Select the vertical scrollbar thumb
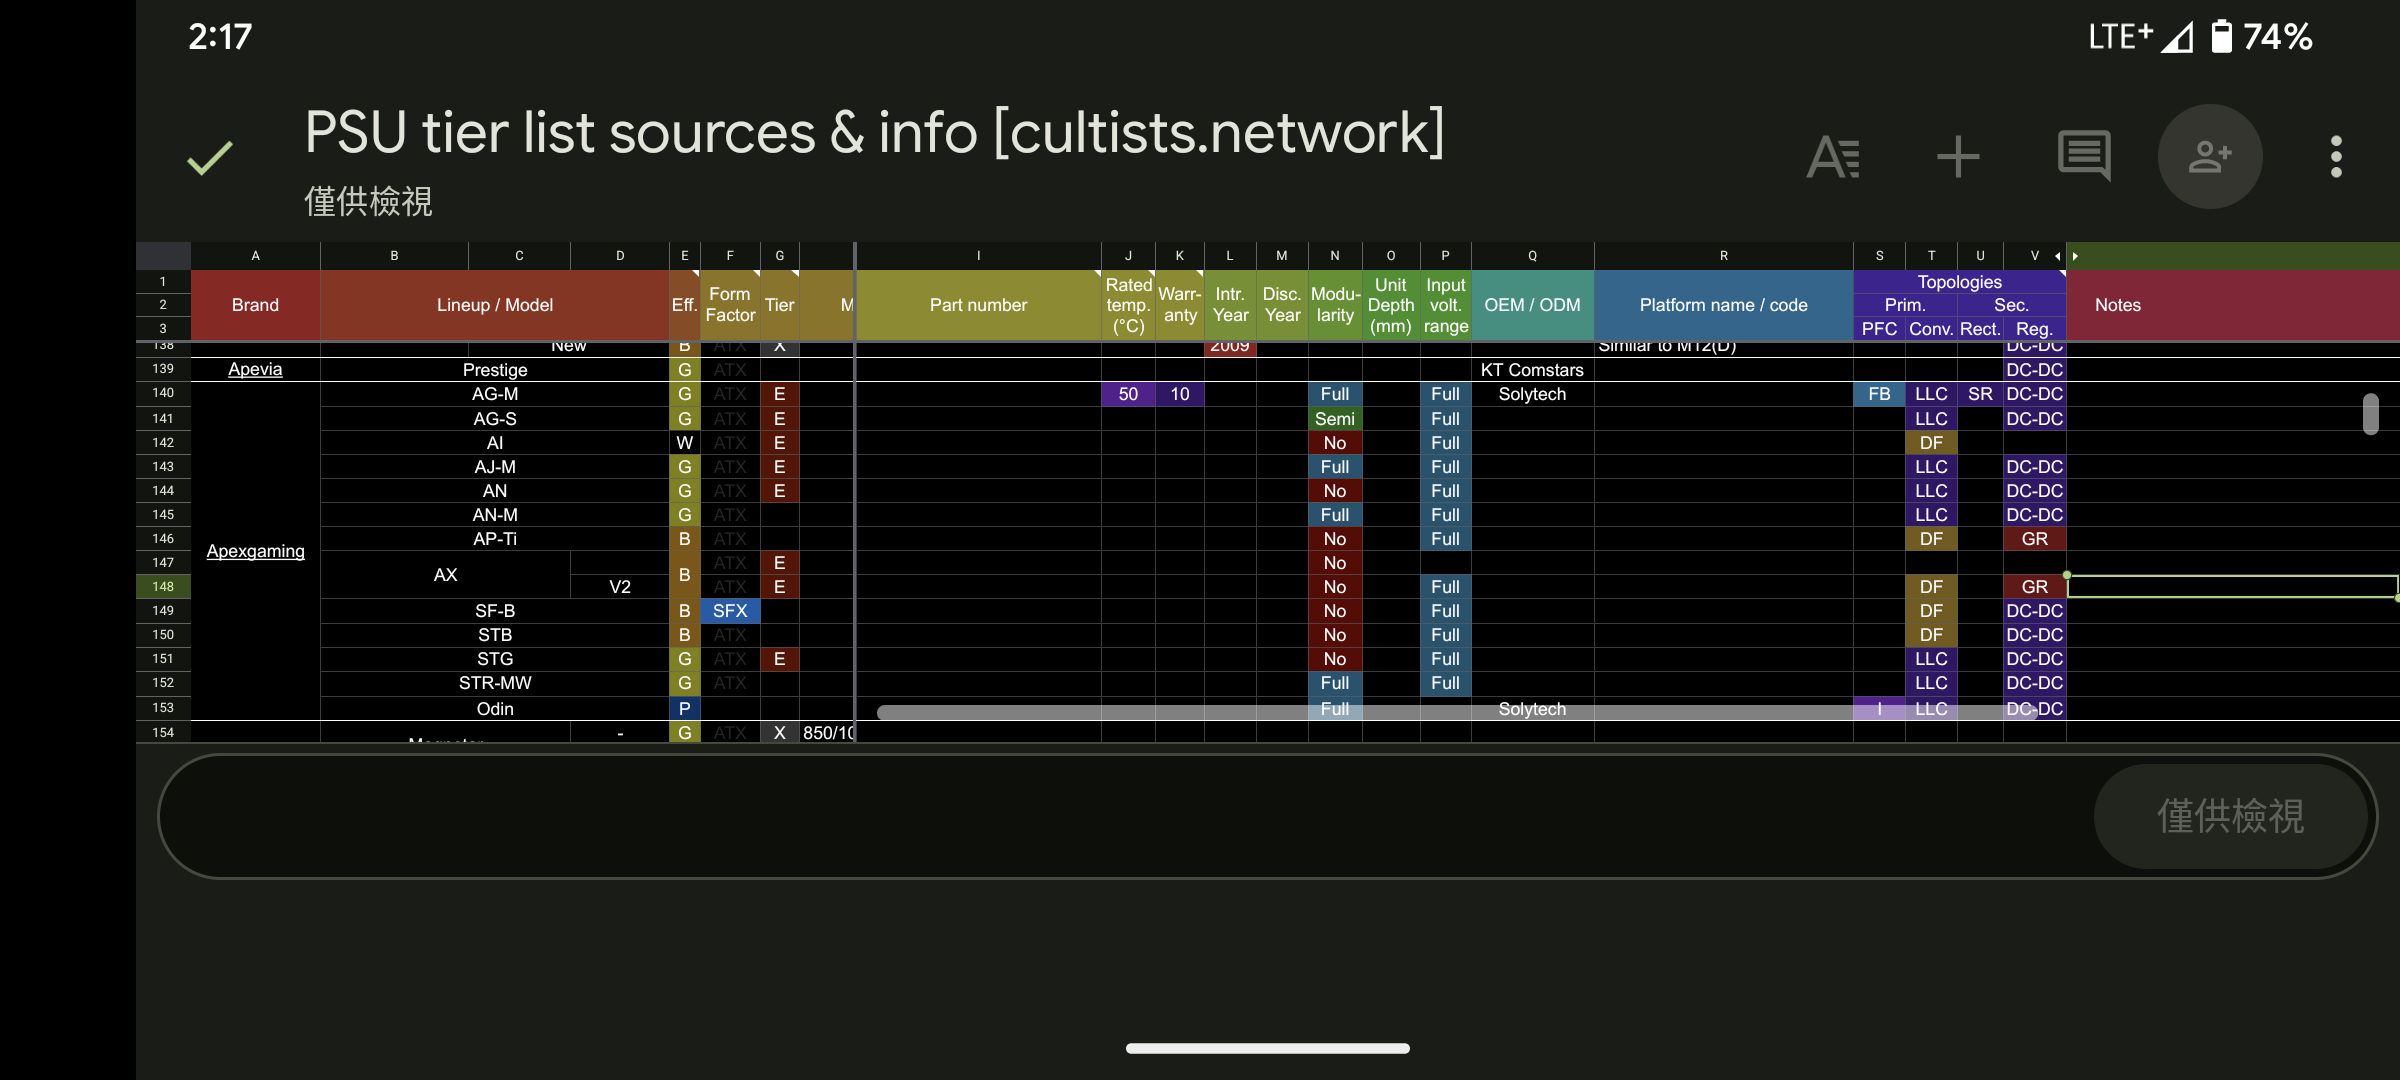This screenshot has height=1080, width=2400. tap(2371, 414)
